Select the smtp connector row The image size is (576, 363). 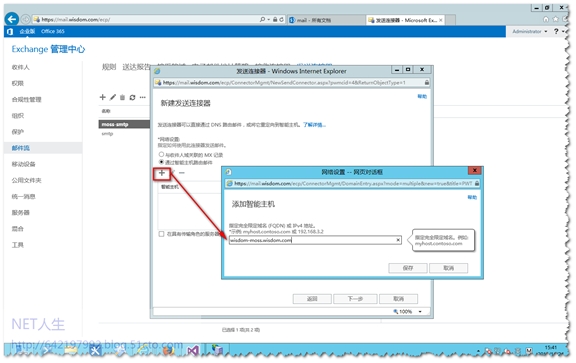point(124,134)
